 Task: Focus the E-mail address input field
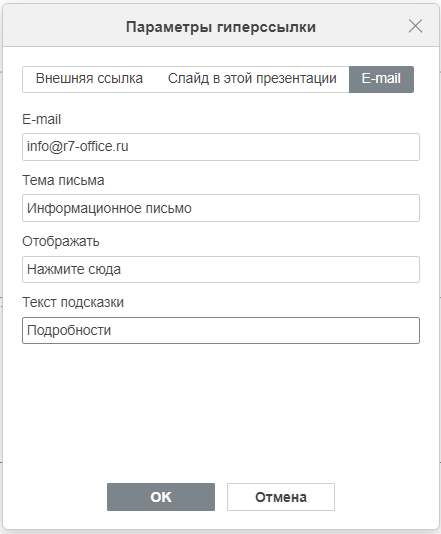[221, 147]
